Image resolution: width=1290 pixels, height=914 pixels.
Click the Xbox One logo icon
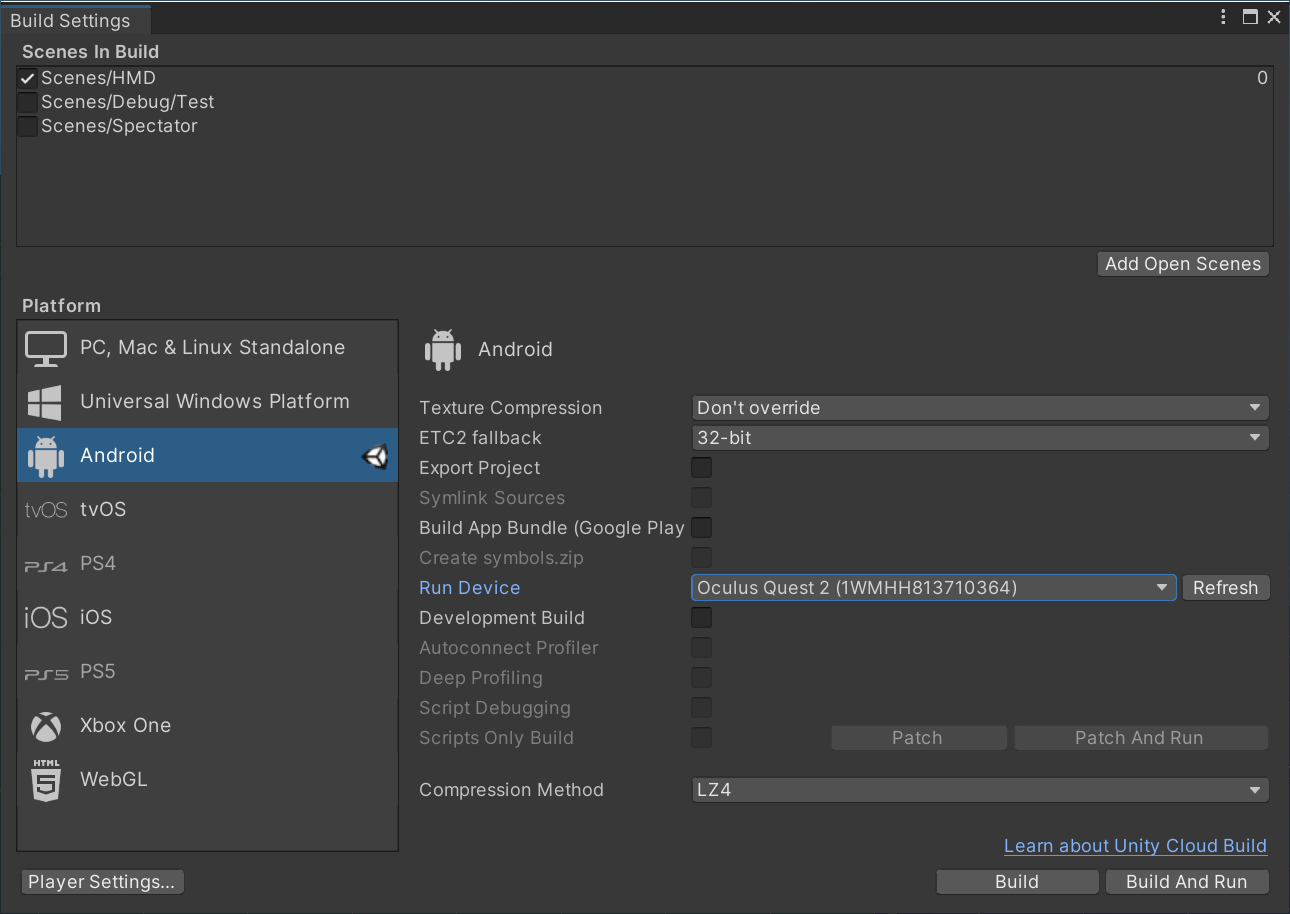click(x=46, y=726)
